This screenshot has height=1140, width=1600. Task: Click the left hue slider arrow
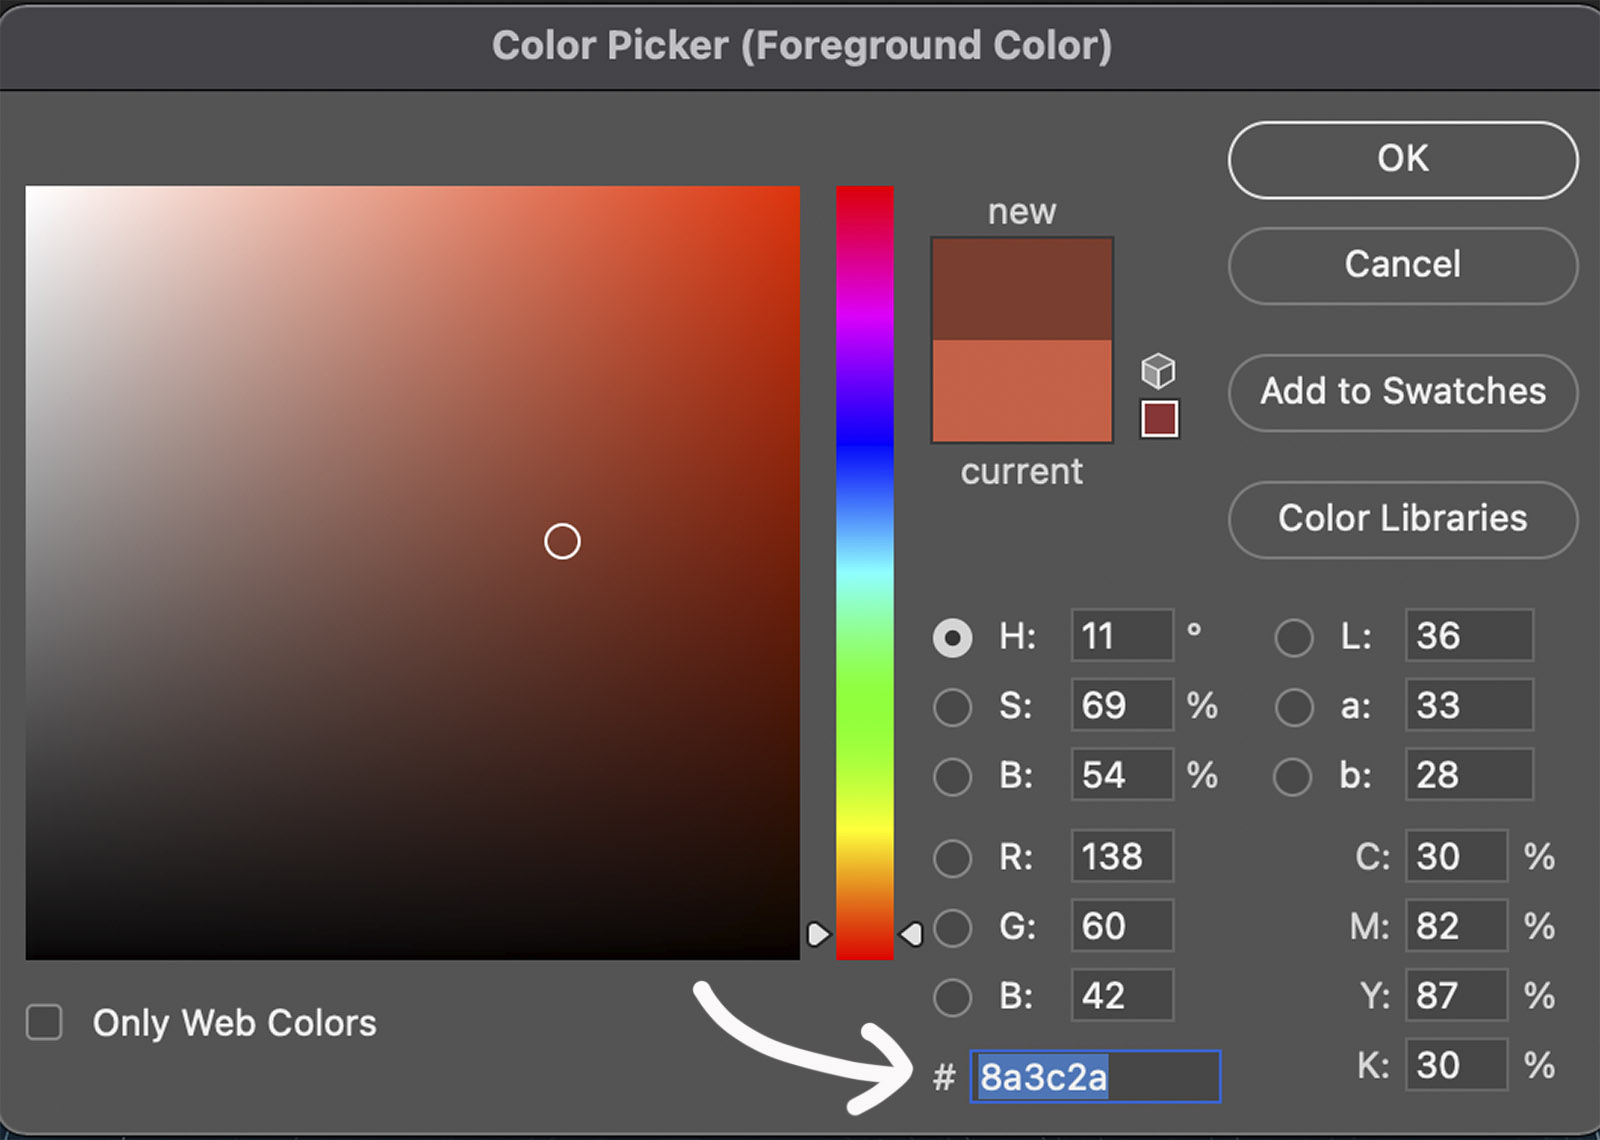(818, 934)
